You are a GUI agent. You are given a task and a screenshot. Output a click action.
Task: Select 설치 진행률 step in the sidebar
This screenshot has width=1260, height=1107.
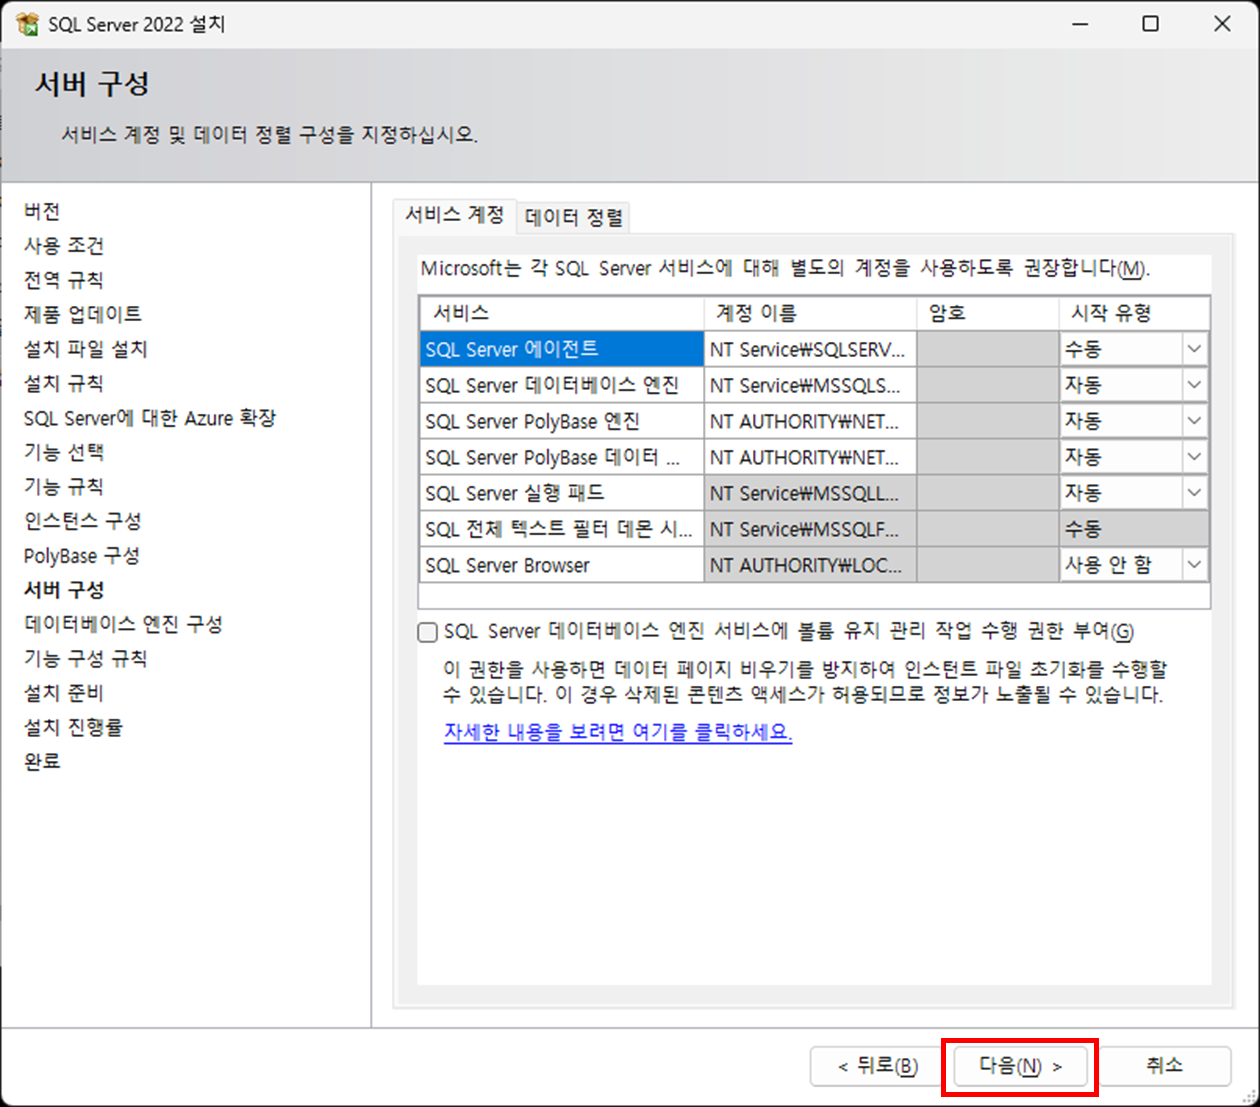coord(73,727)
